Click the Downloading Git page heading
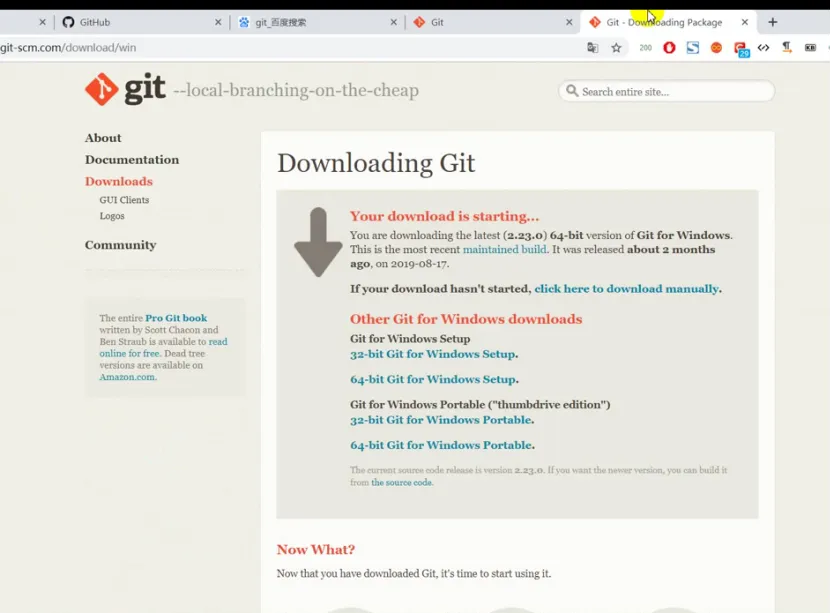The width and height of the screenshot is (831, 613). click(376, 163)
